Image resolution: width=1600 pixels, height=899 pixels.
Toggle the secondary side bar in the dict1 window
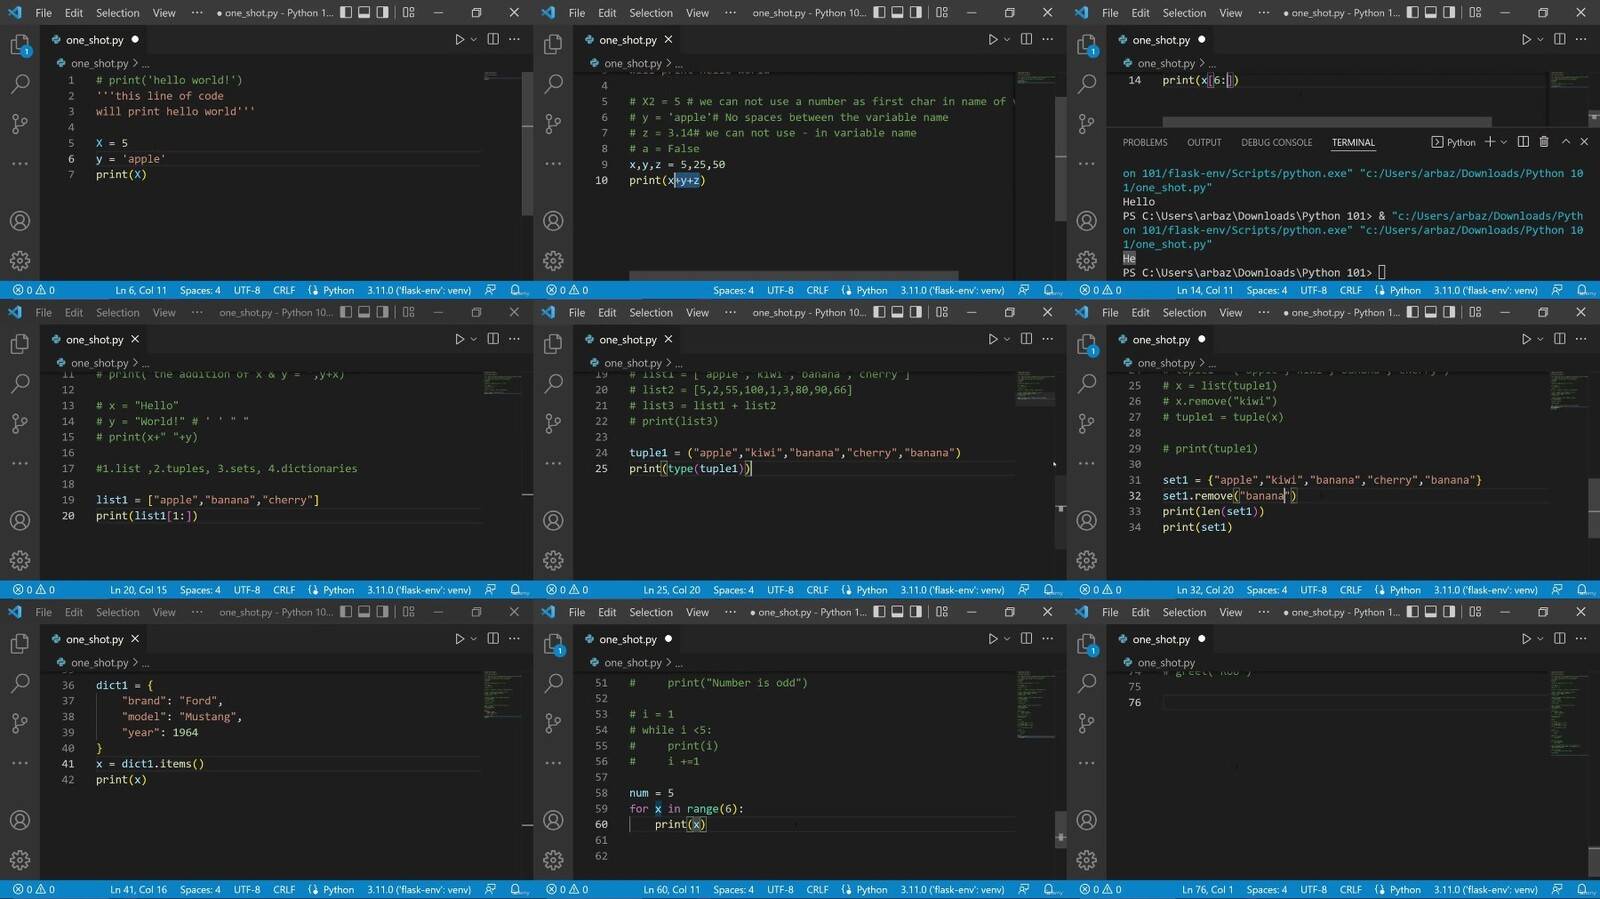point(382,612)
